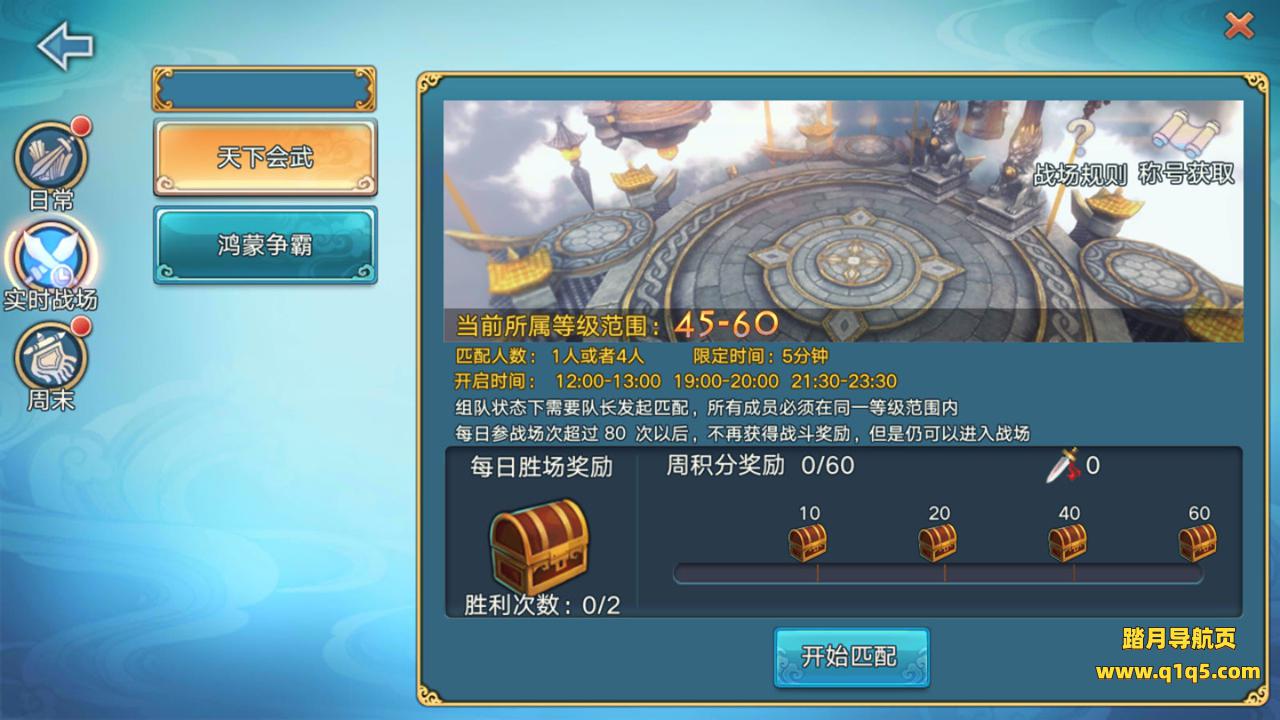Start matchmaking with 开始匹配 button

pos(851,657)
